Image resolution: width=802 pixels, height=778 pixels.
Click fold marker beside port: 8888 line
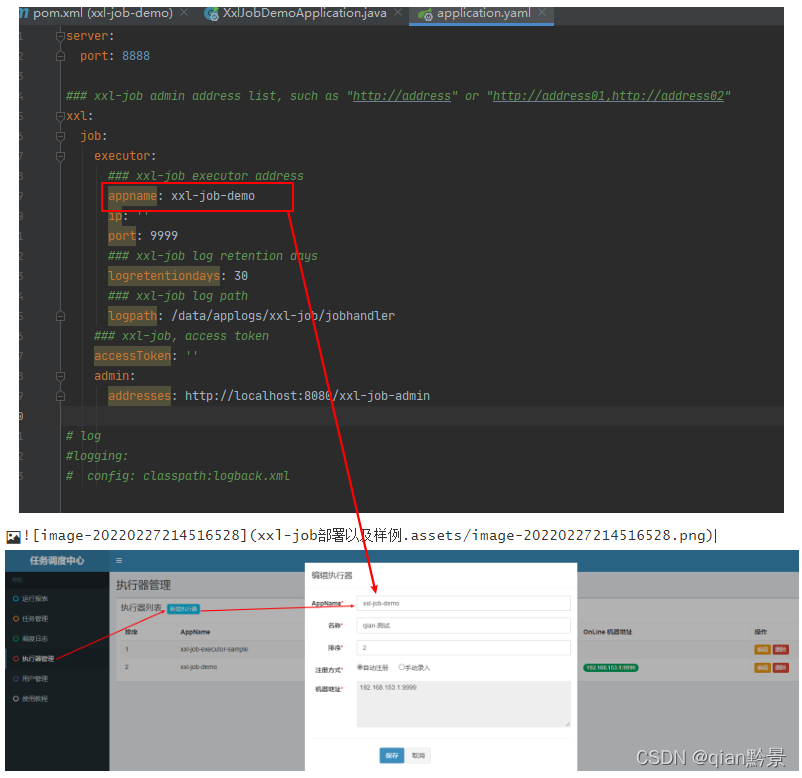pos(60,56)
